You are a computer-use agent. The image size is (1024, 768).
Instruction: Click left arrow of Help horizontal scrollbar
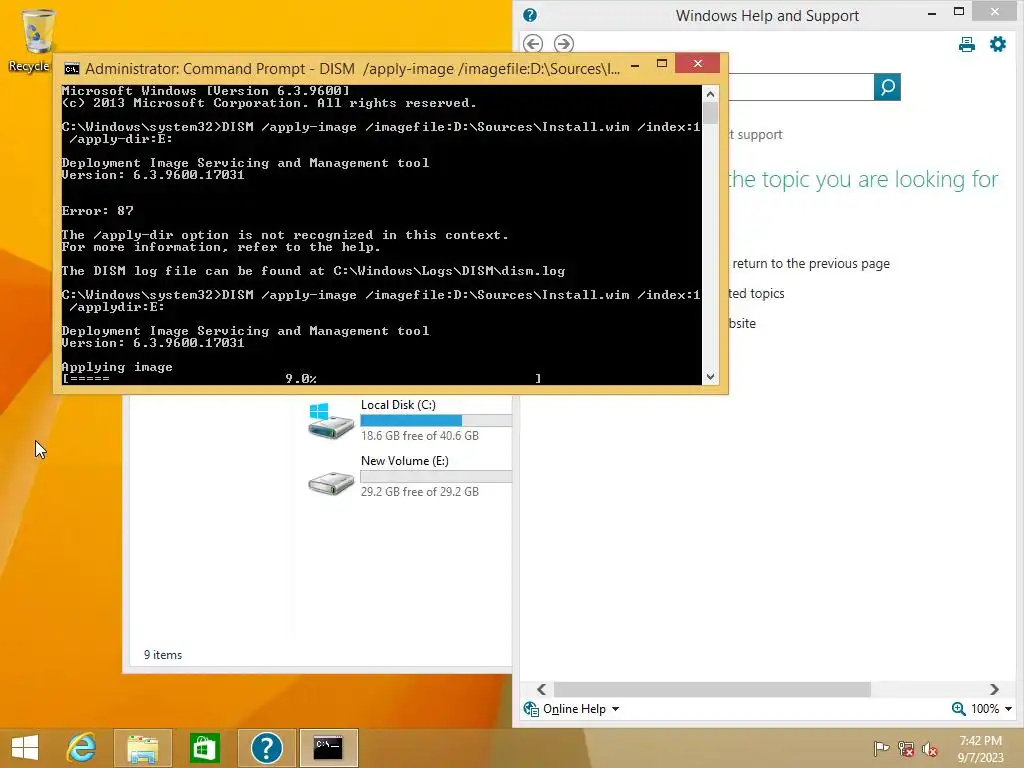pos(541,690)
